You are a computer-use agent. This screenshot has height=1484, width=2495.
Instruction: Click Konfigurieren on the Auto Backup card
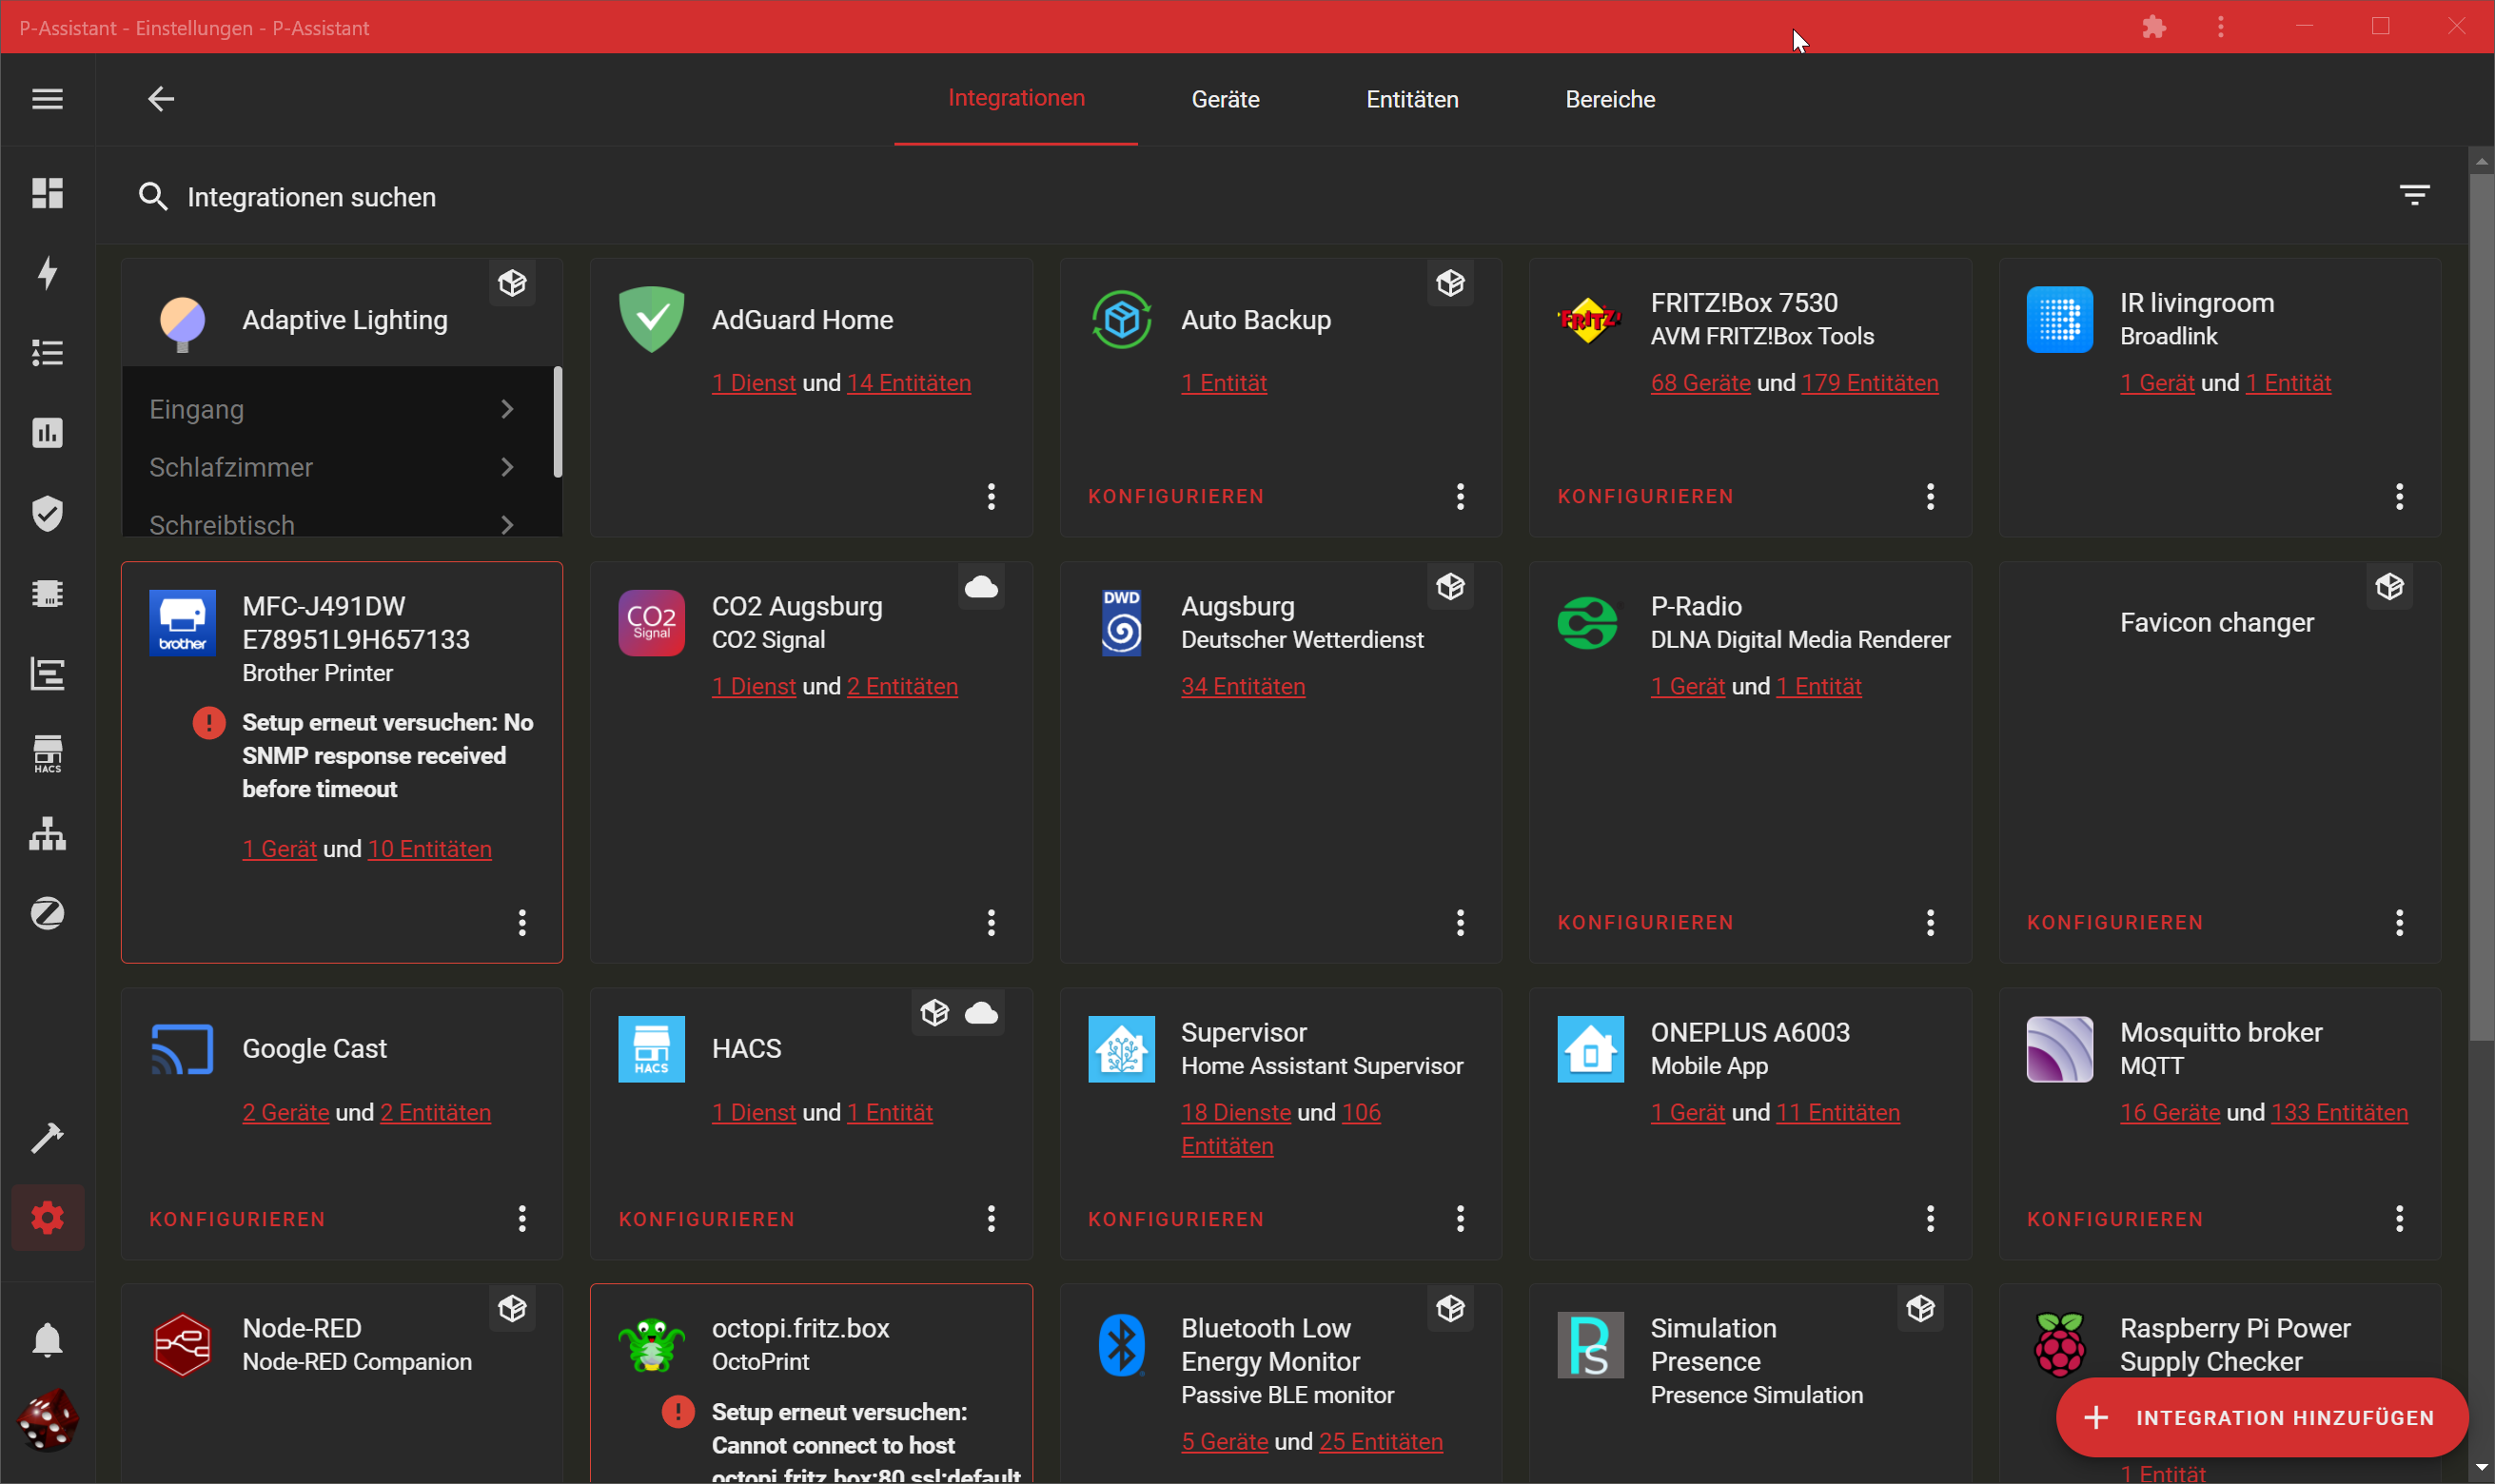click(x=1175, y=496)
